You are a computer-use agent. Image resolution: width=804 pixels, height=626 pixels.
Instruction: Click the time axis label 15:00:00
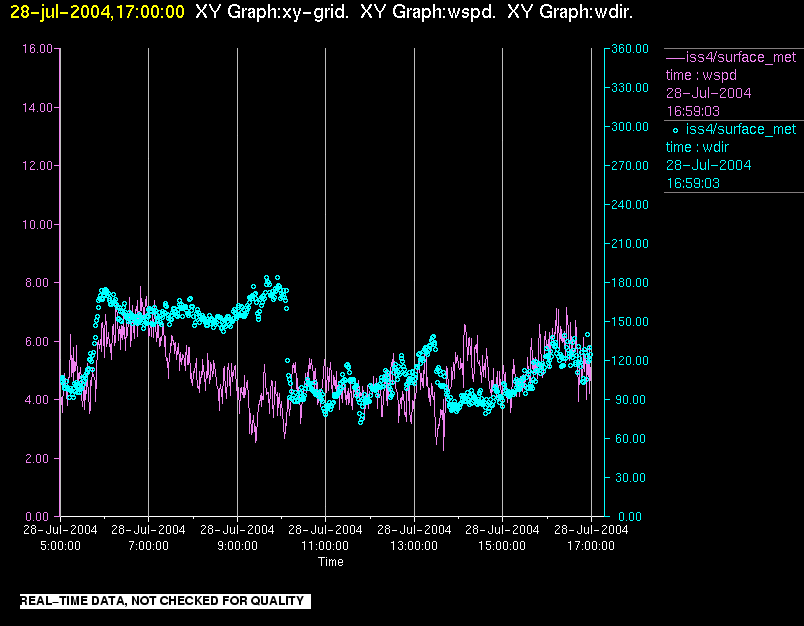[502, 546]
